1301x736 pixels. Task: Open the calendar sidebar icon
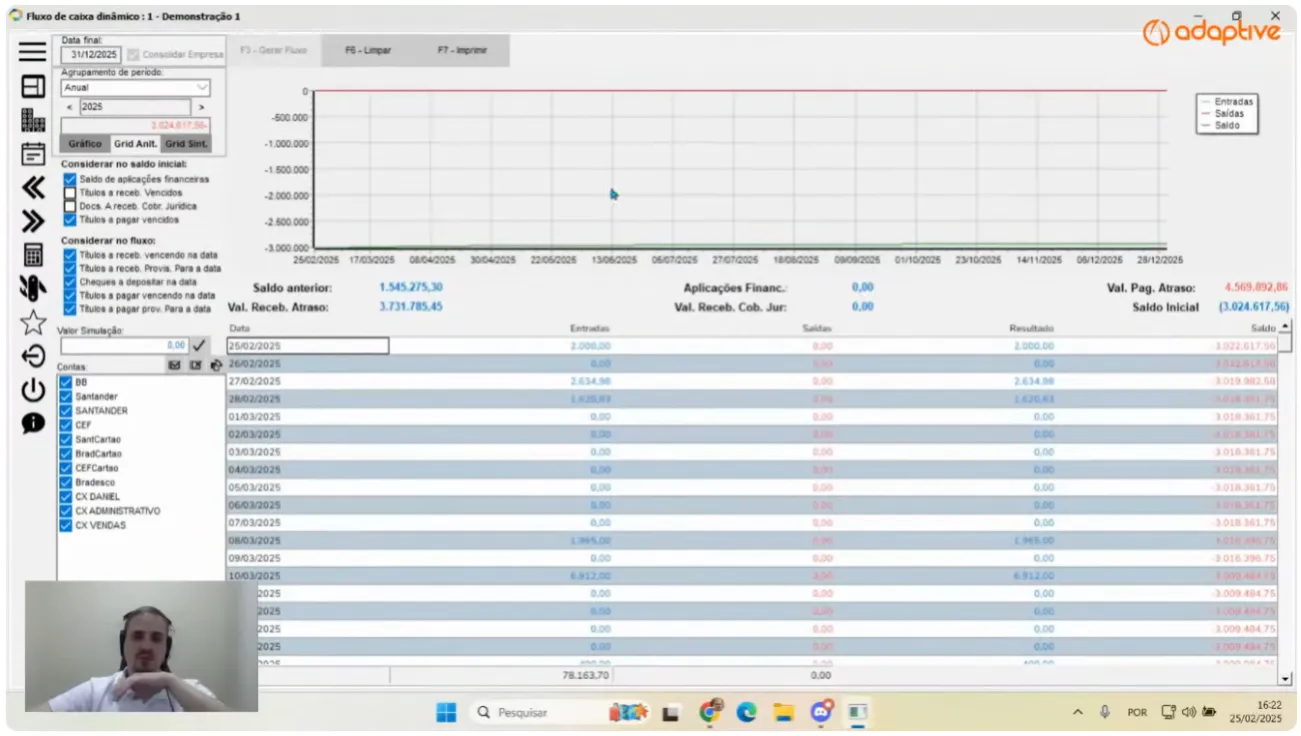(x=32, y=154)
